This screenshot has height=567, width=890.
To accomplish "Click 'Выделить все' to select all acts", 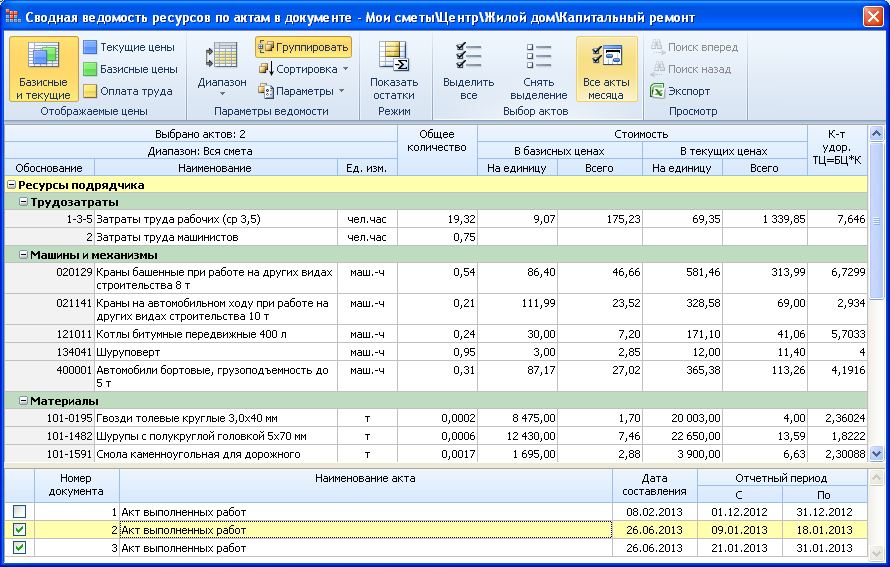I will tap(468, 69).
